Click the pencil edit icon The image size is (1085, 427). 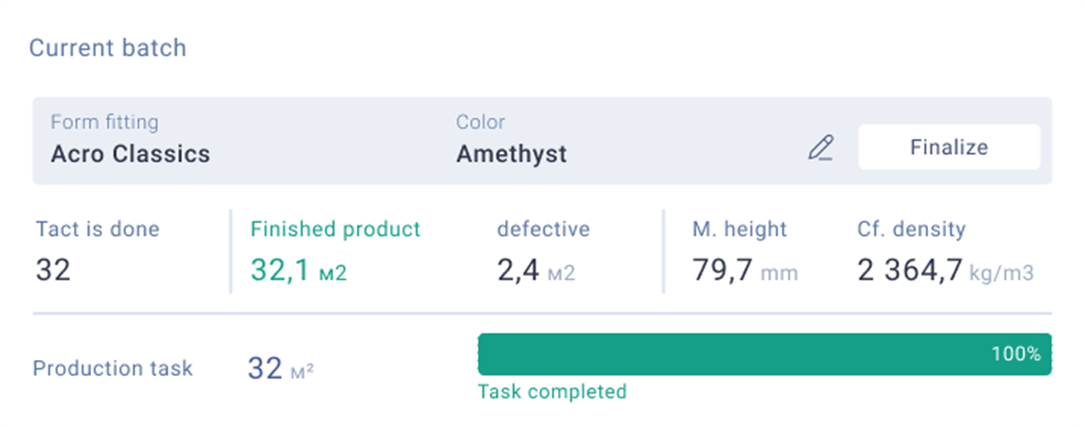point(821,148)
